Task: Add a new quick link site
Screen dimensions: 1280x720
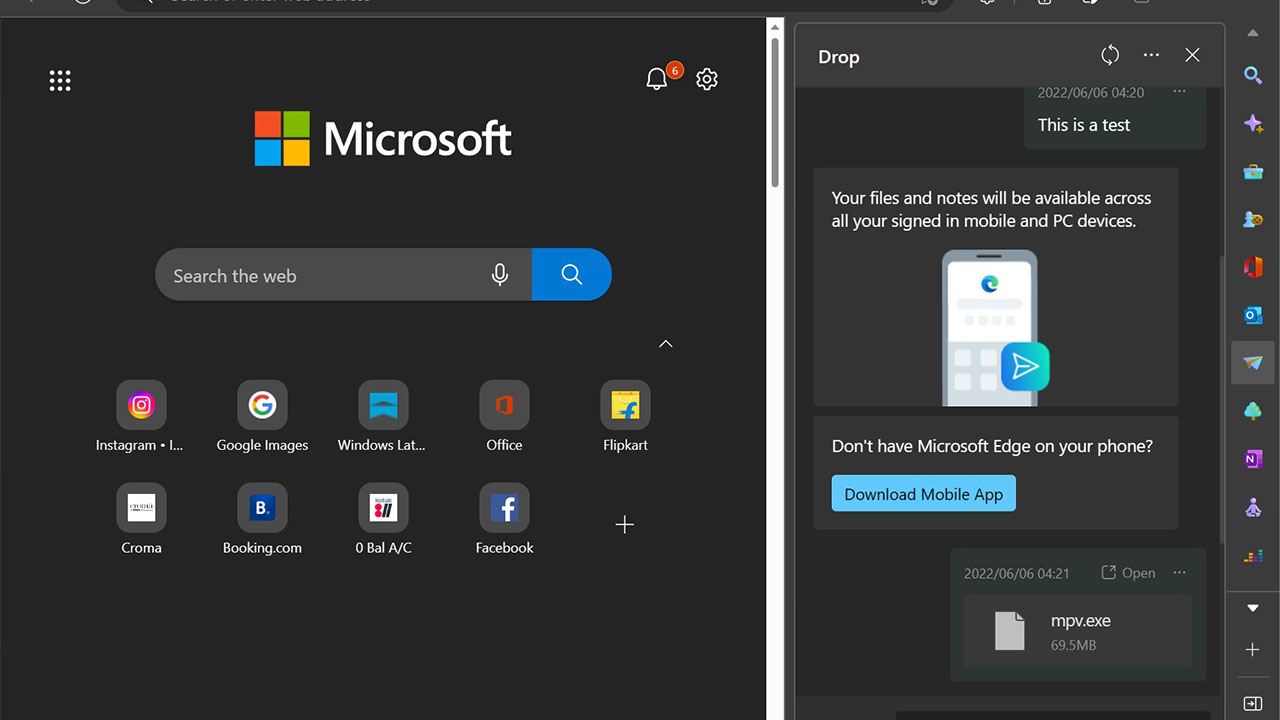Action: pos(625,524)
